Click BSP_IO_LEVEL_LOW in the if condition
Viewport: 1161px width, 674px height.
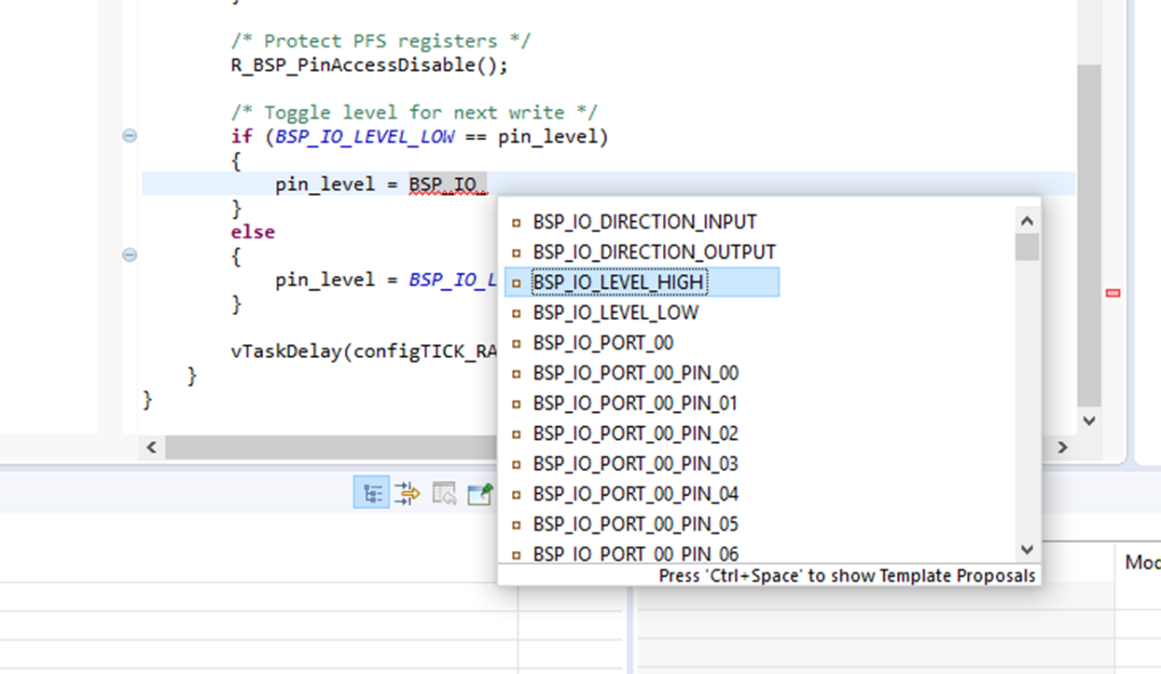364,137
